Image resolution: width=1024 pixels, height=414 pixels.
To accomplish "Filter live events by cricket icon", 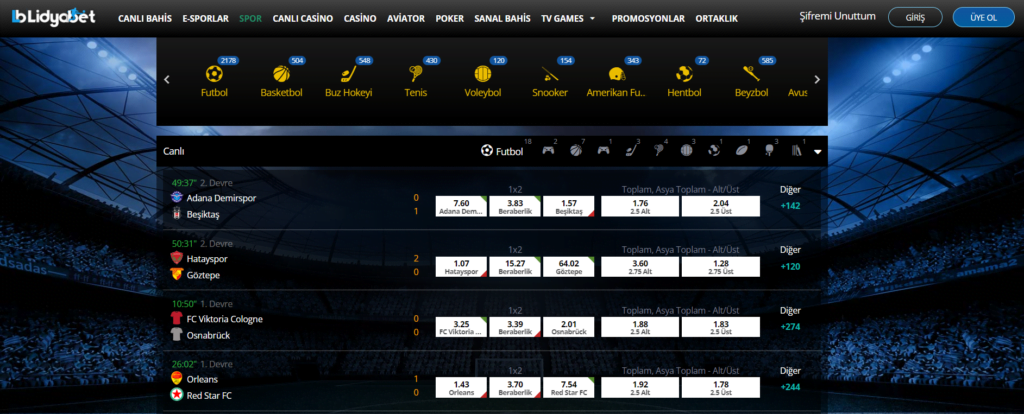I will pyautogui.click(x=796, y=150).
